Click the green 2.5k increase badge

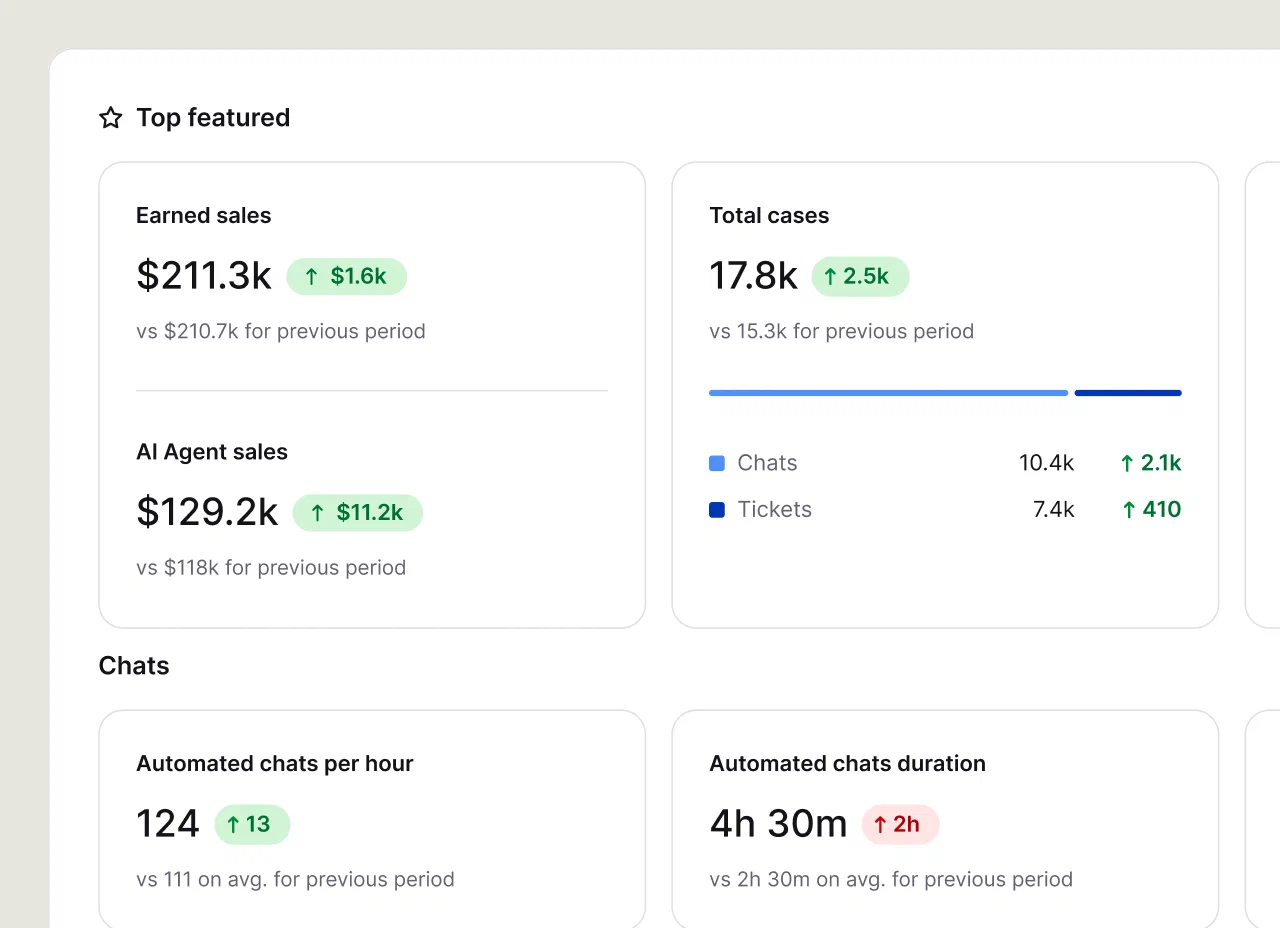click(x=860, y=276)
